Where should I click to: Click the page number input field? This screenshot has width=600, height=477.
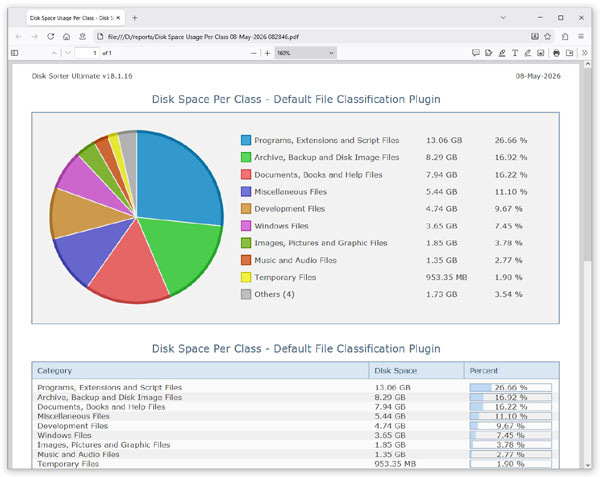click(87, 53)
